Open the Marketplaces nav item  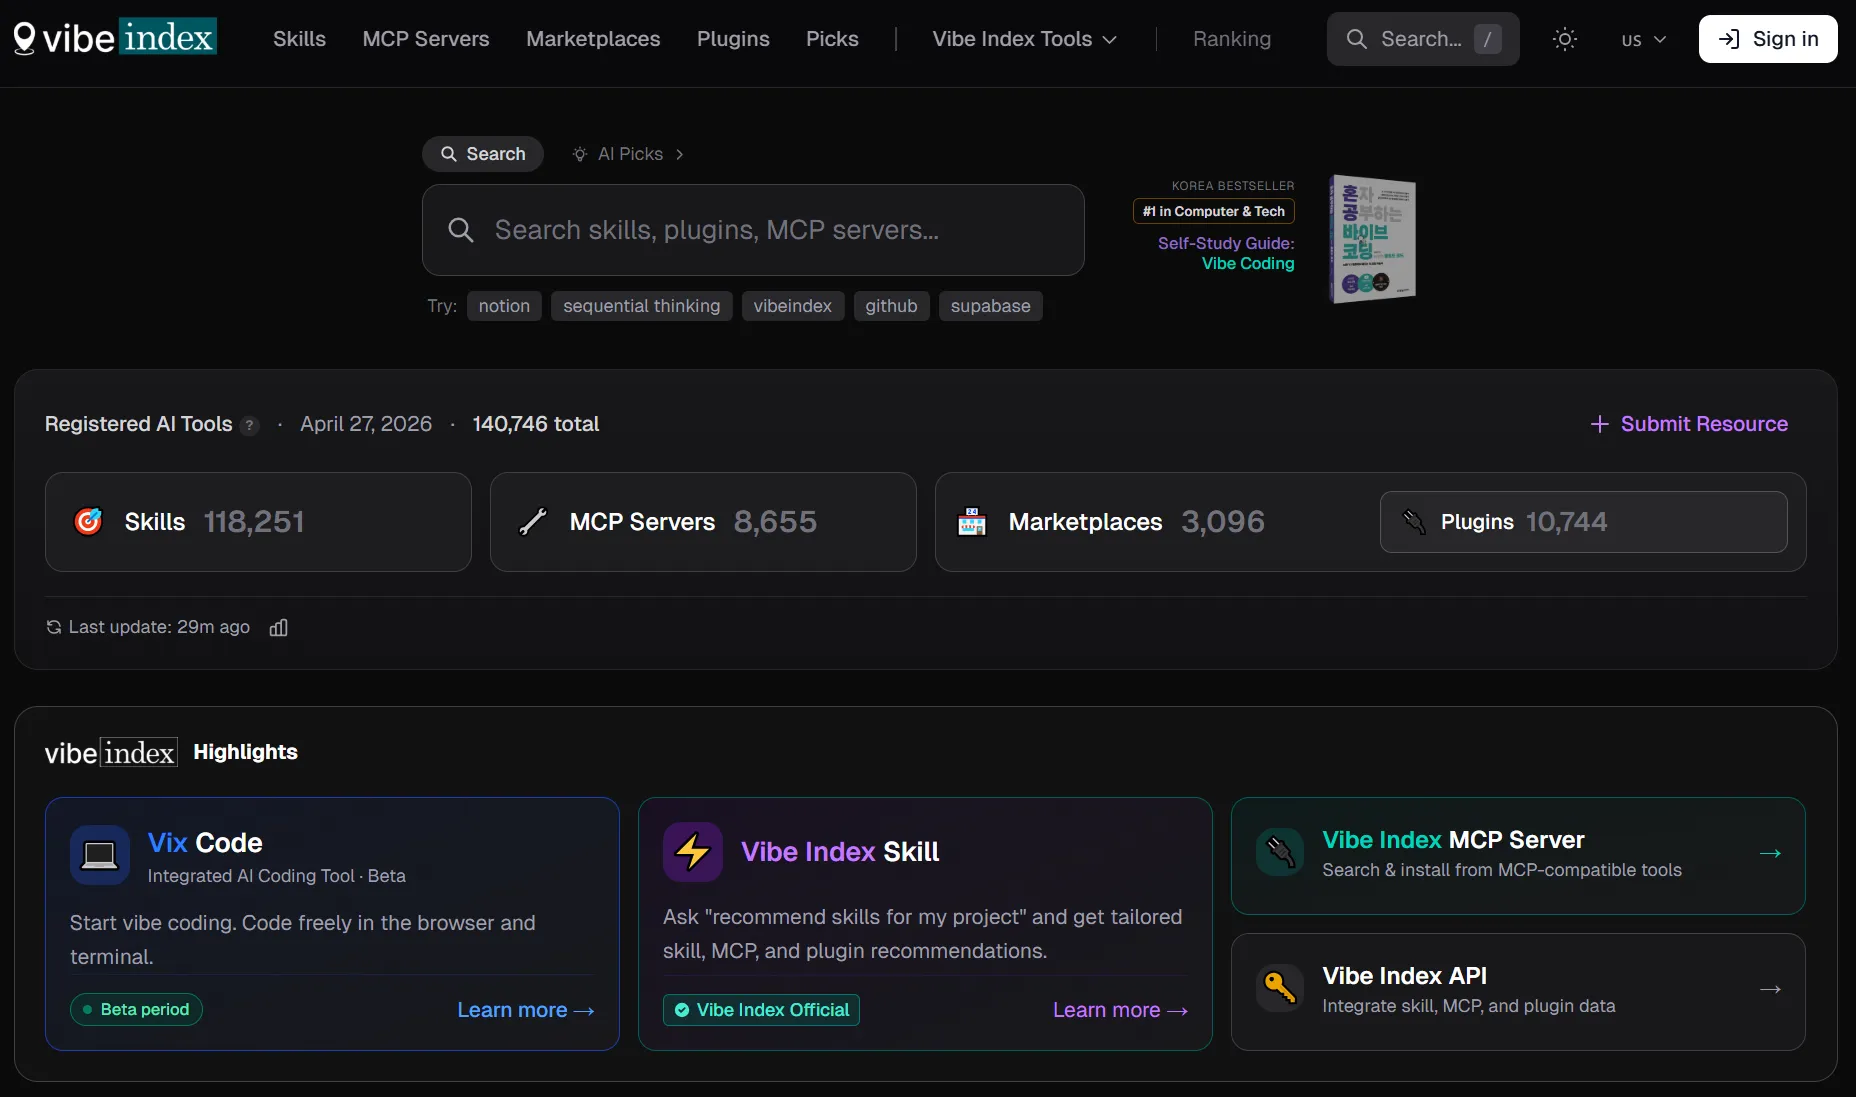point(593,39)
